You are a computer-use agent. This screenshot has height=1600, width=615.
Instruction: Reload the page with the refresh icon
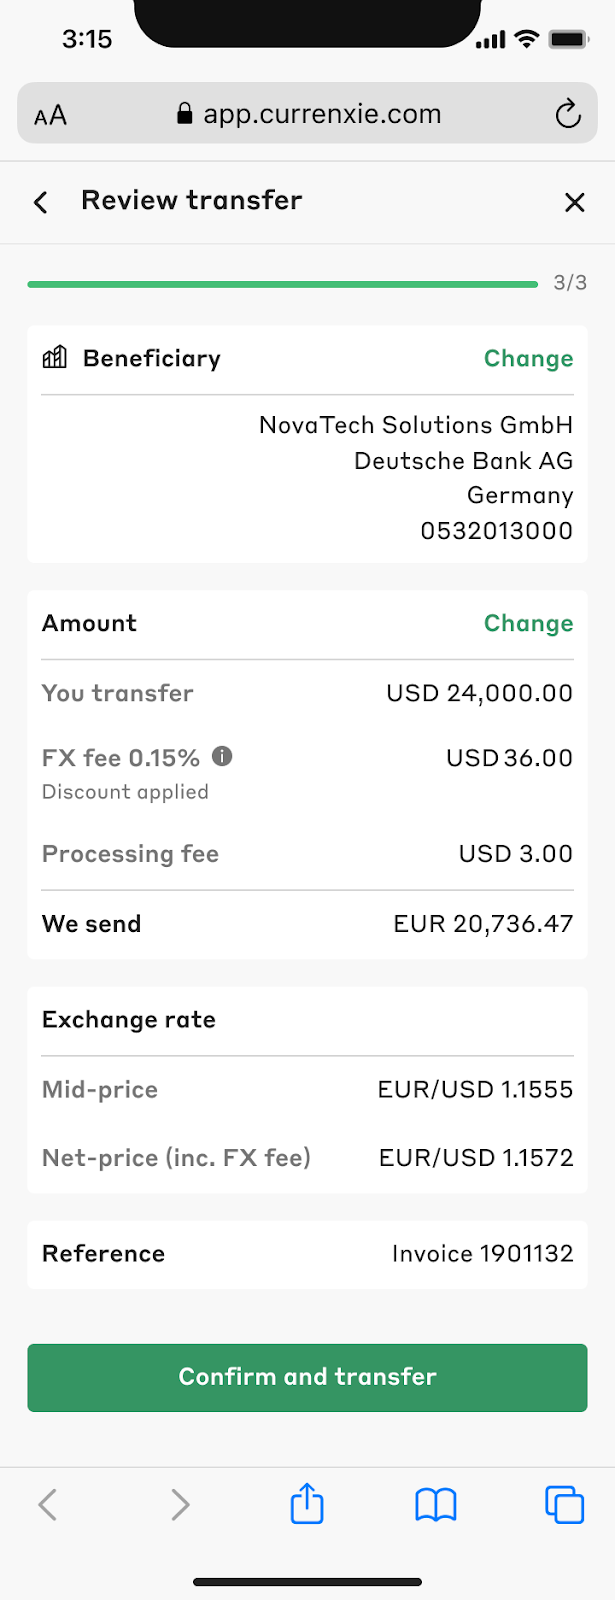[568, 114]
